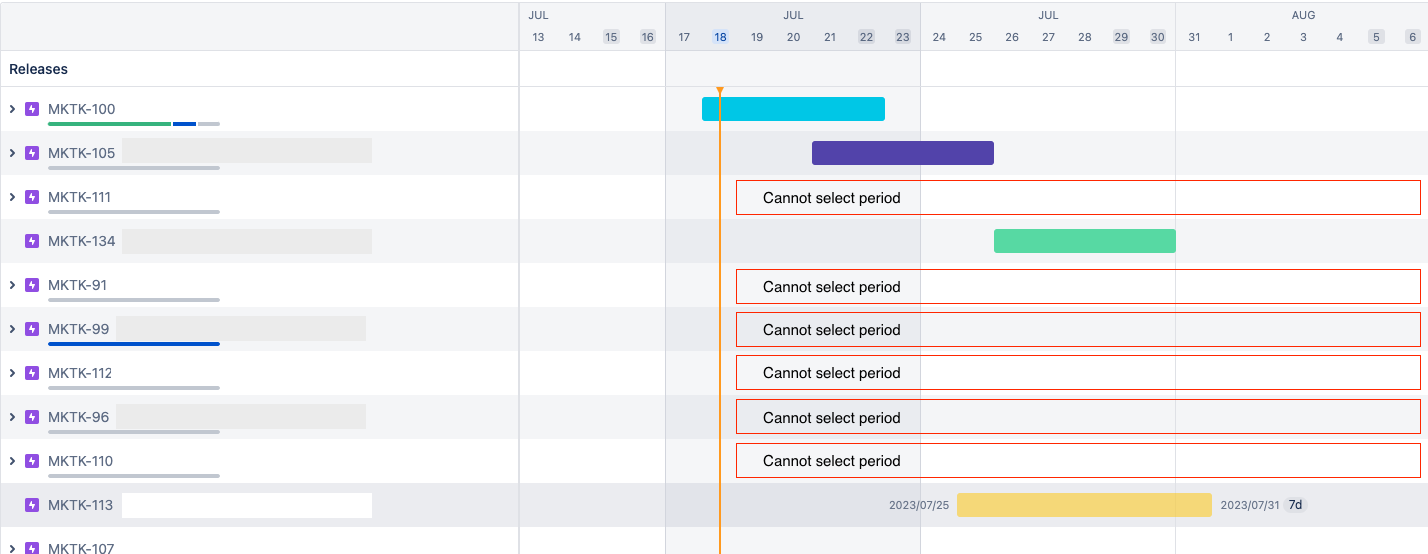This screenshot has width=1428, height=554.
Task: Expand the MKTK-111 row
Action: [x=12, y=197]
